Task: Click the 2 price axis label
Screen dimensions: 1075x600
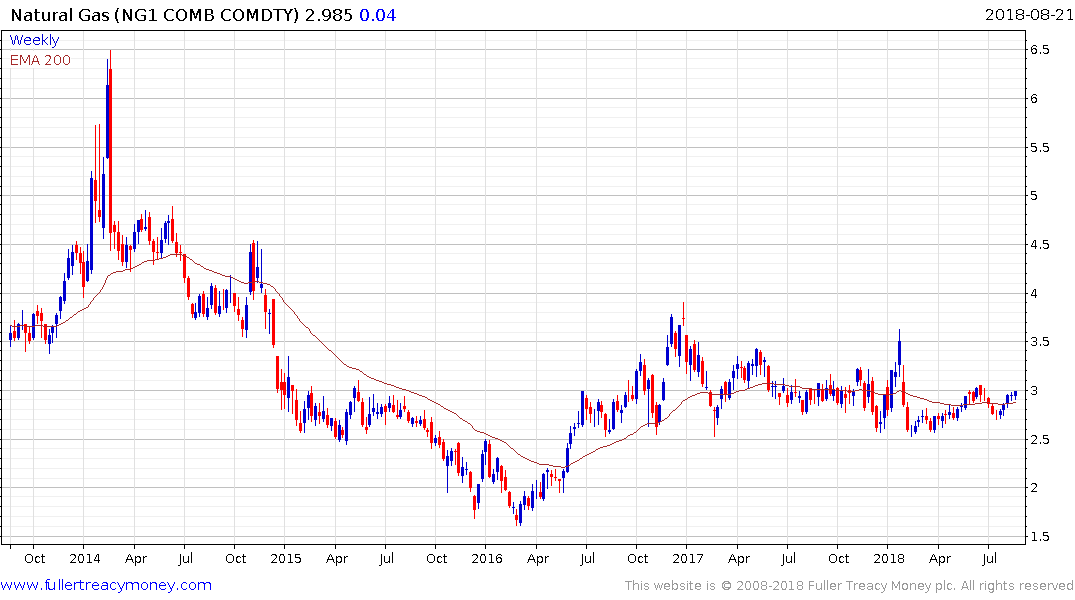Action: (1034, 488)
